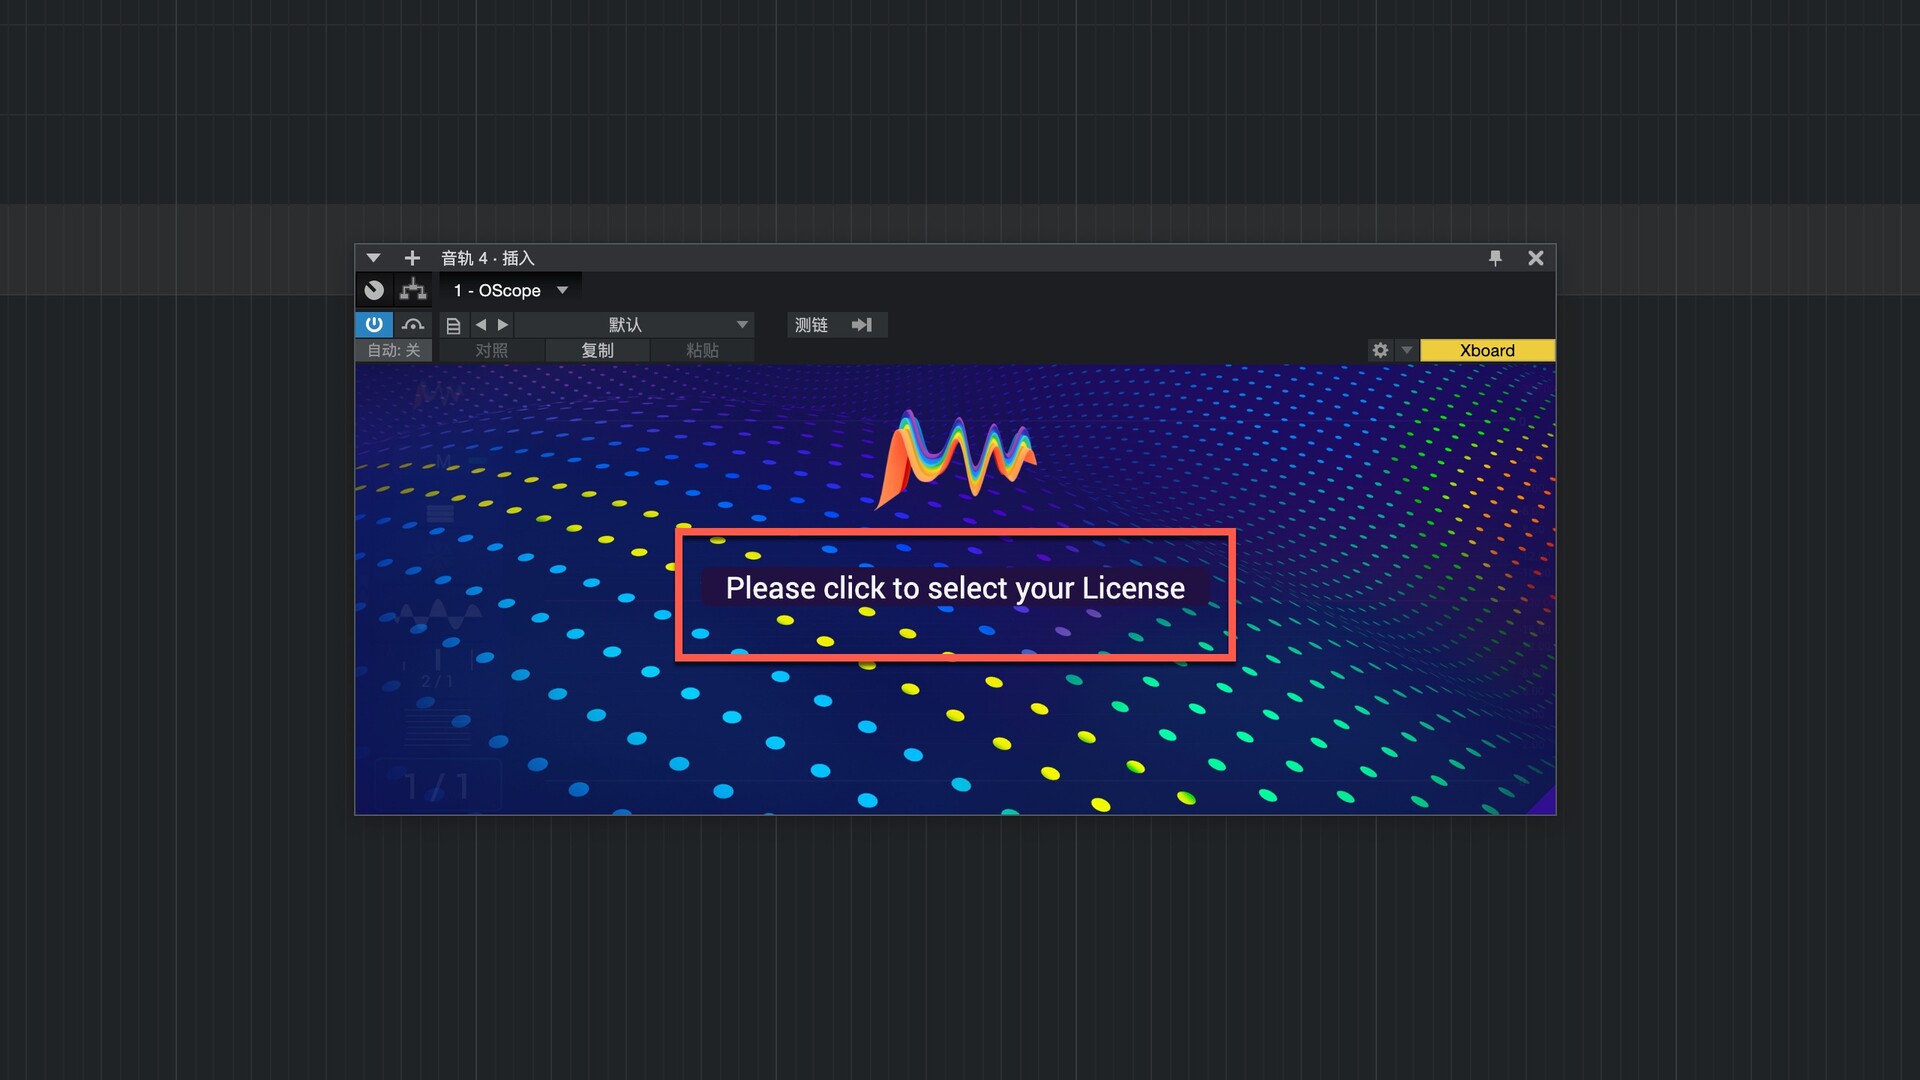Open the gear settings icon
Screen dimensions: 1920x1080
point(1380,350)
